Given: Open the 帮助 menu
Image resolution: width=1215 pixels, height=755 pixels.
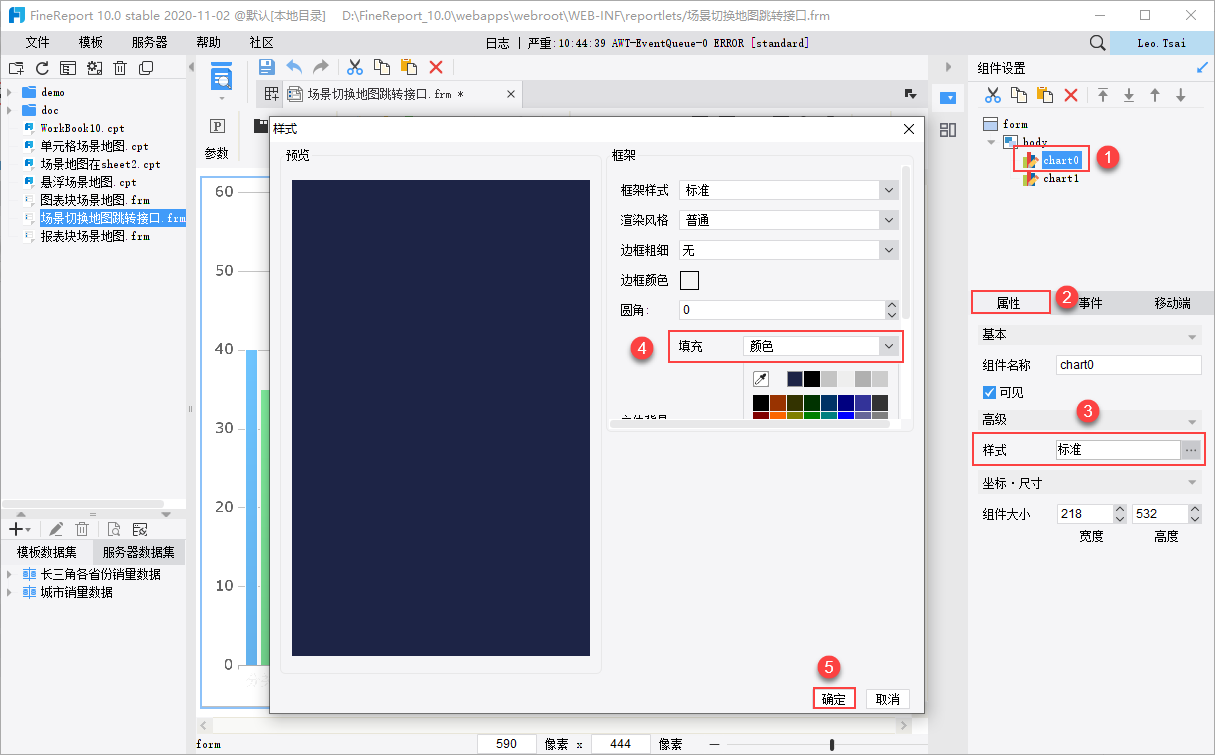Looking at the screenshot, I should tap(209, 43).
